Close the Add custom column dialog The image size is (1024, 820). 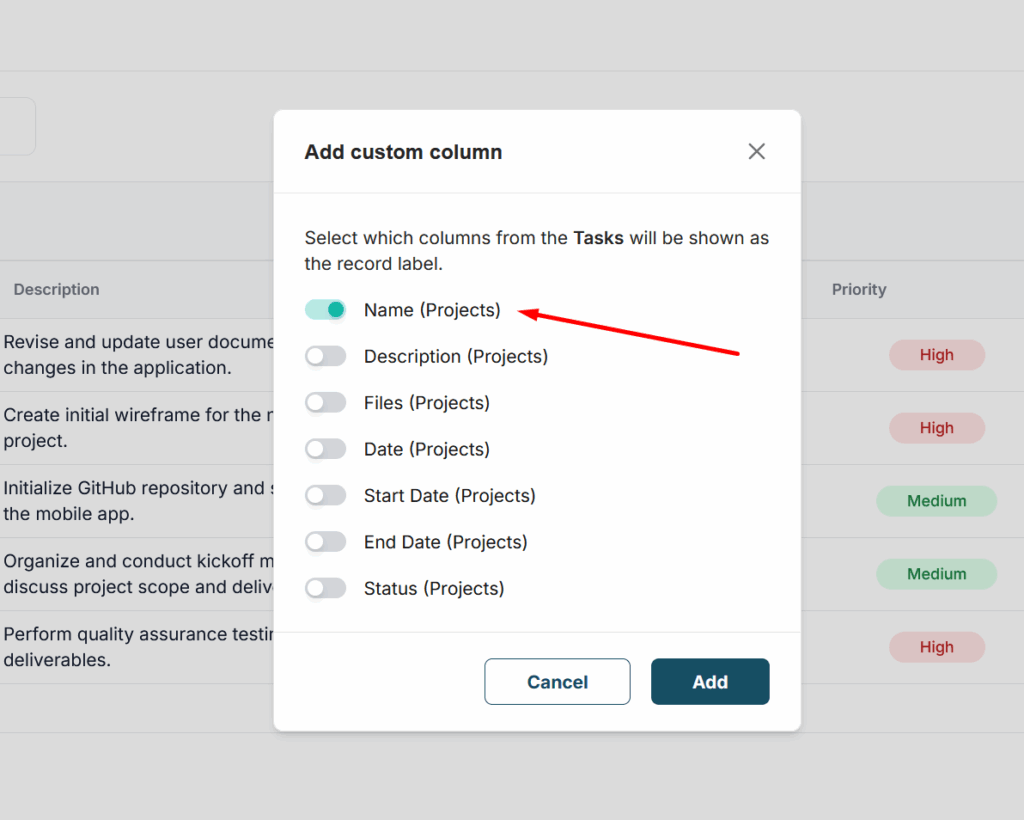[756, 151]
